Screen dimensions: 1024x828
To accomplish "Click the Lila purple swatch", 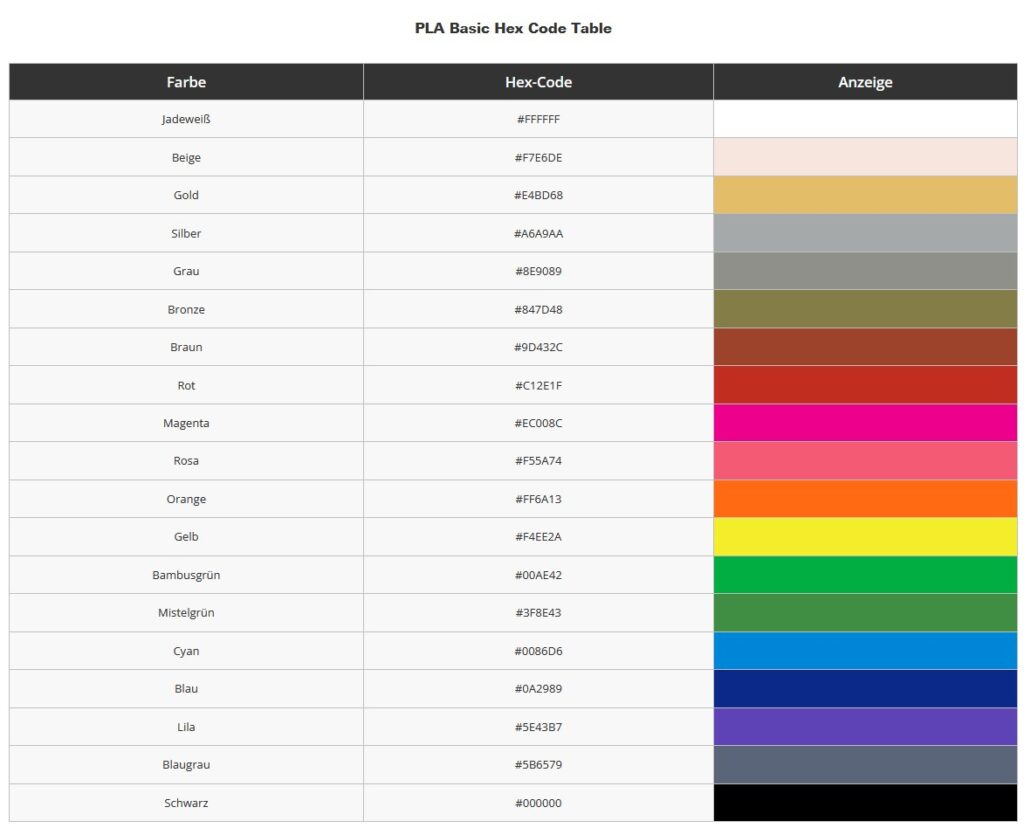I will tap(865, 727).
